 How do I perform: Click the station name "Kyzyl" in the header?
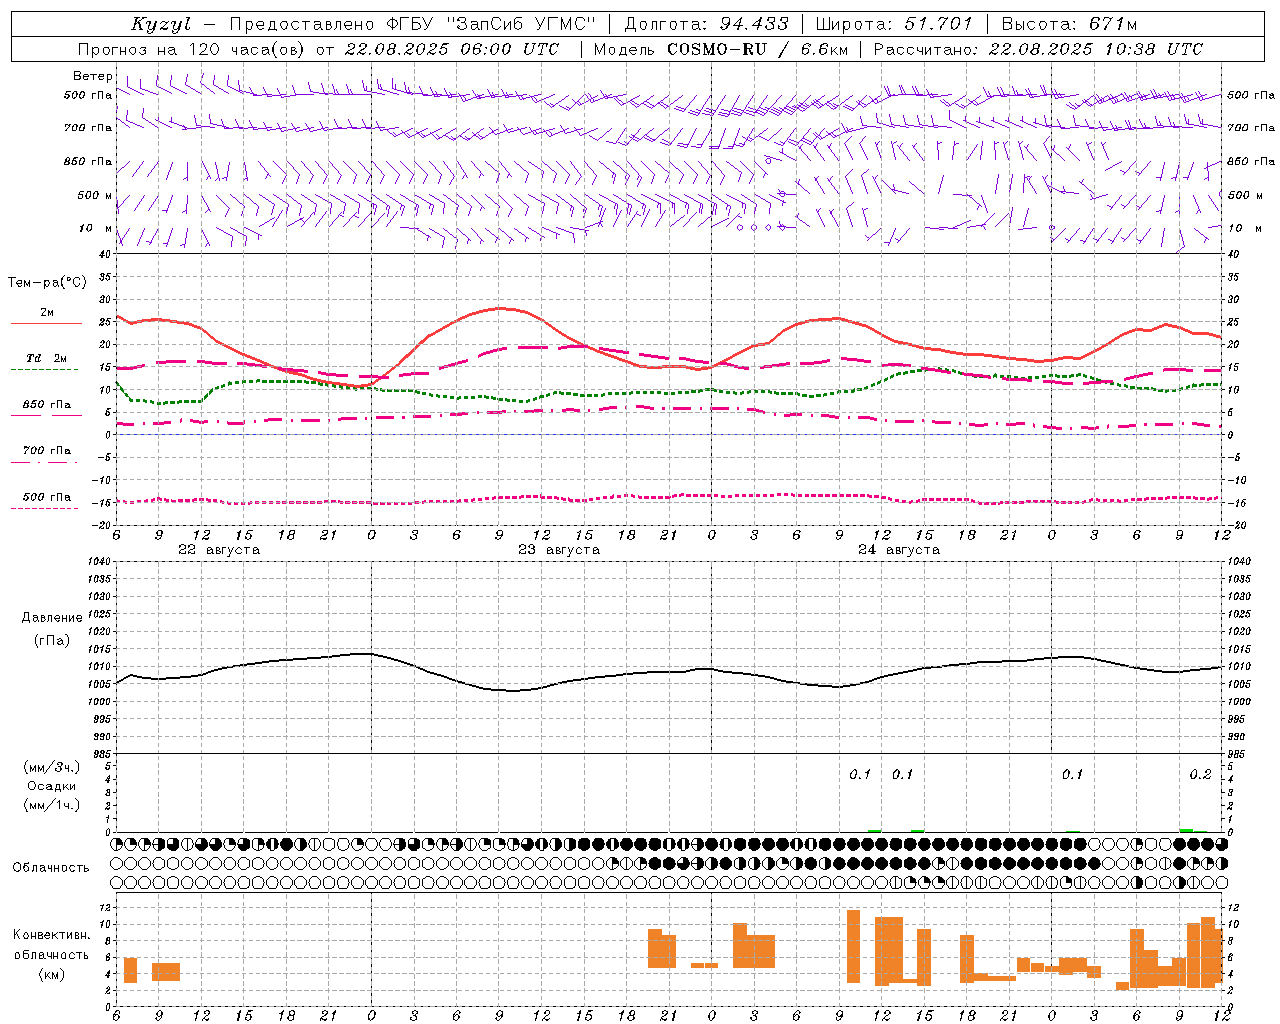point(161,24)
